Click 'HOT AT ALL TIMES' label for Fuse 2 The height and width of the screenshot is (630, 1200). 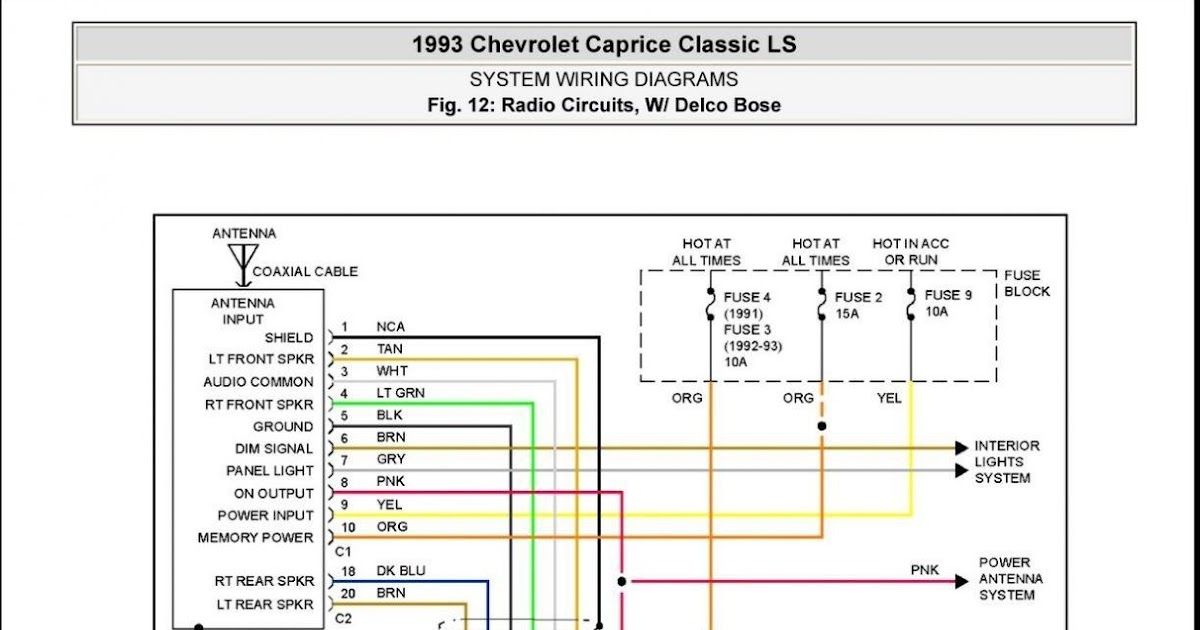pos(816,252)
